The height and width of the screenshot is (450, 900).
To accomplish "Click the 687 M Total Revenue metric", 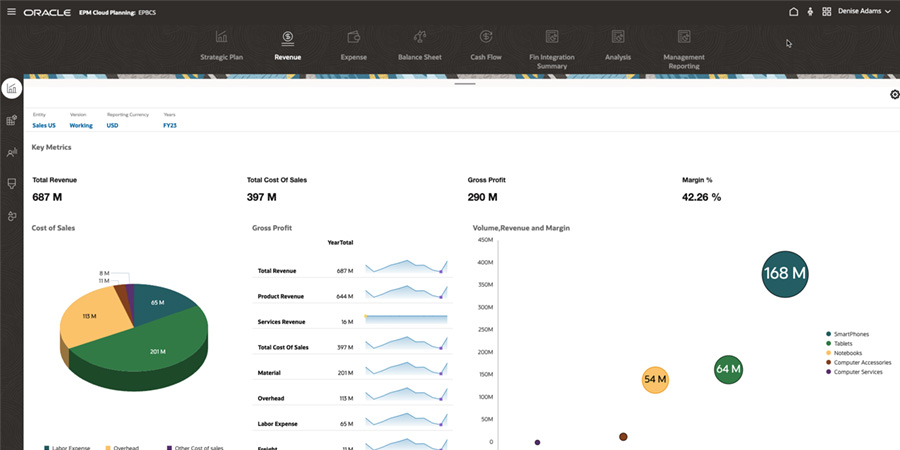I will 47,197.
